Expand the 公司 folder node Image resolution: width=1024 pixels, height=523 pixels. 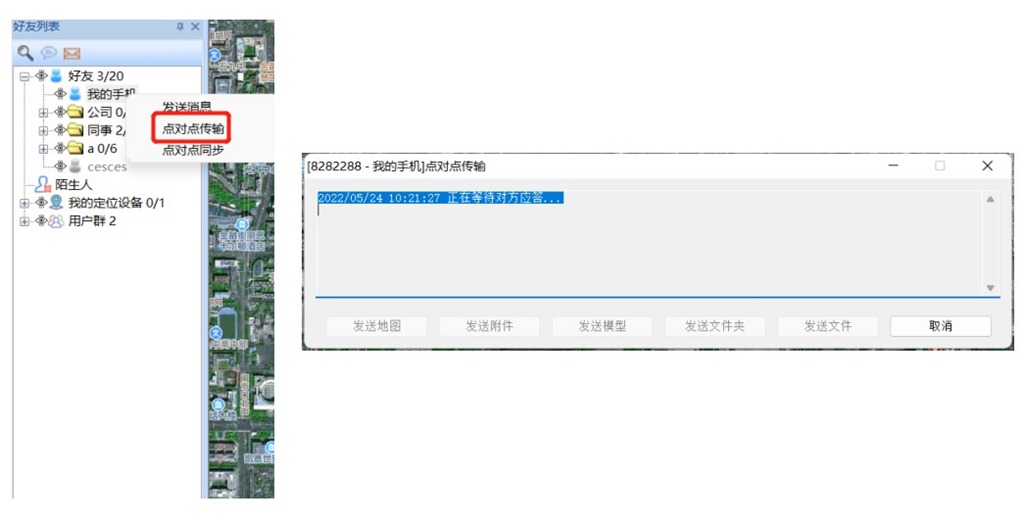click(x=43, y=112)
